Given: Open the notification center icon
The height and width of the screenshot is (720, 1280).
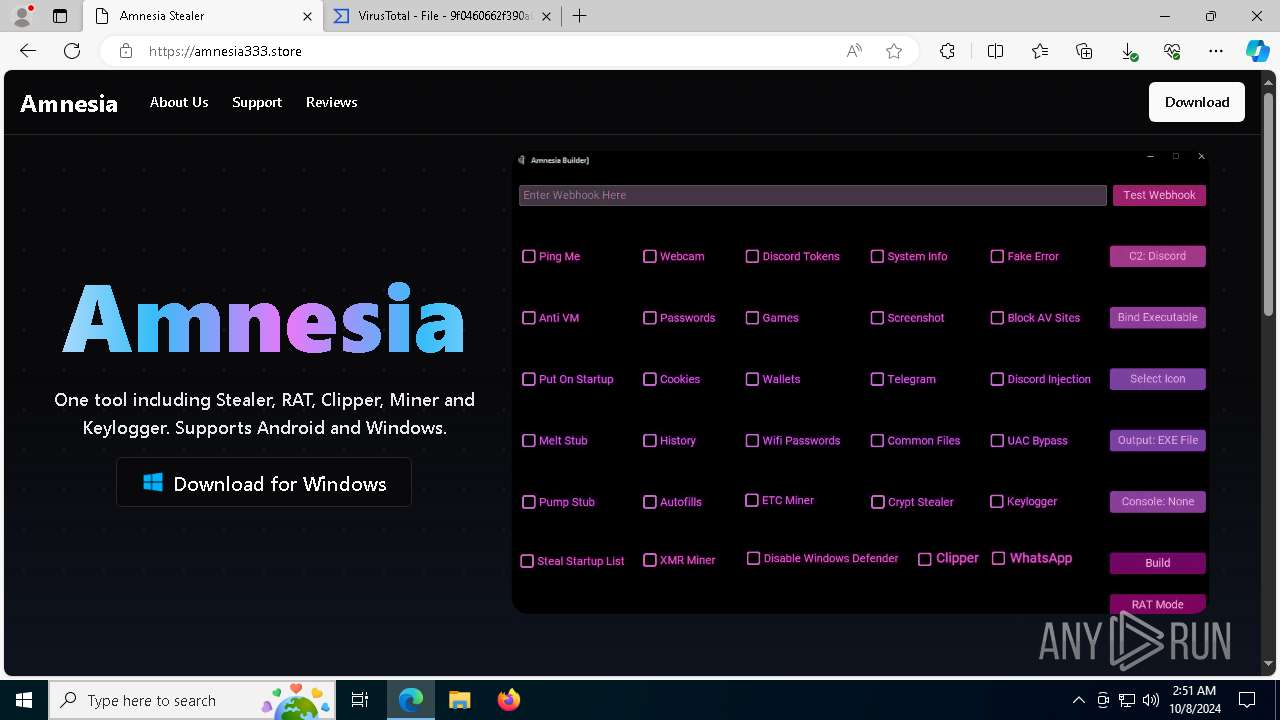Looking at the screenshot, I should (1247, 700).
